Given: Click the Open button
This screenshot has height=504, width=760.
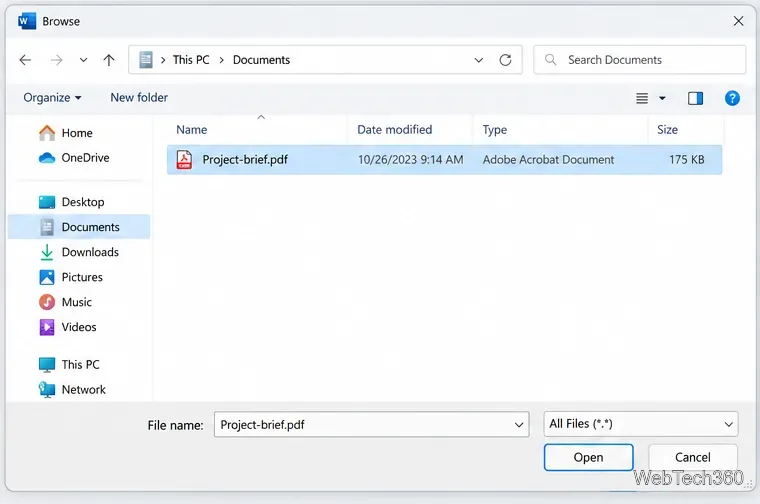Looking at the screenshot, I should [x=588, y=457].
